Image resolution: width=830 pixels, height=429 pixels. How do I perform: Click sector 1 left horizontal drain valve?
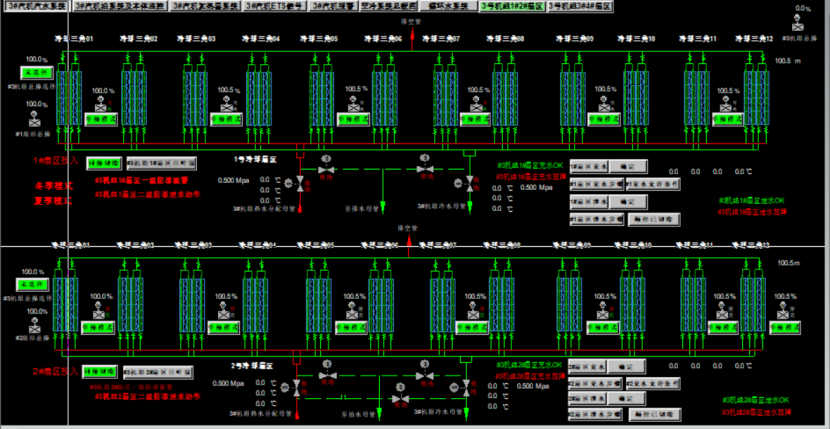pyautogui.click(x=325, y=169)
